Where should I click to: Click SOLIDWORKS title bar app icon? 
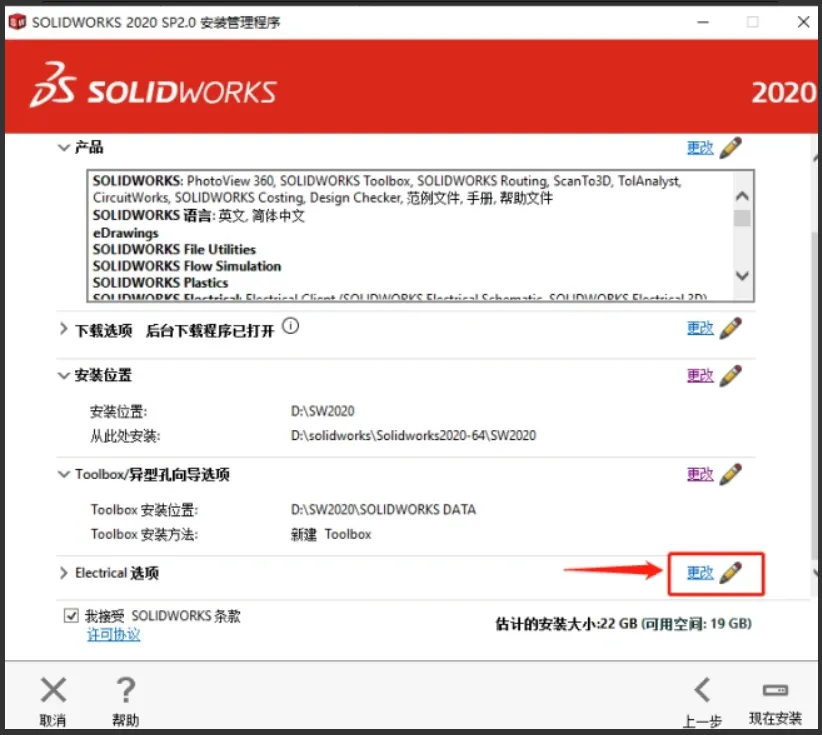click(17, 22)
